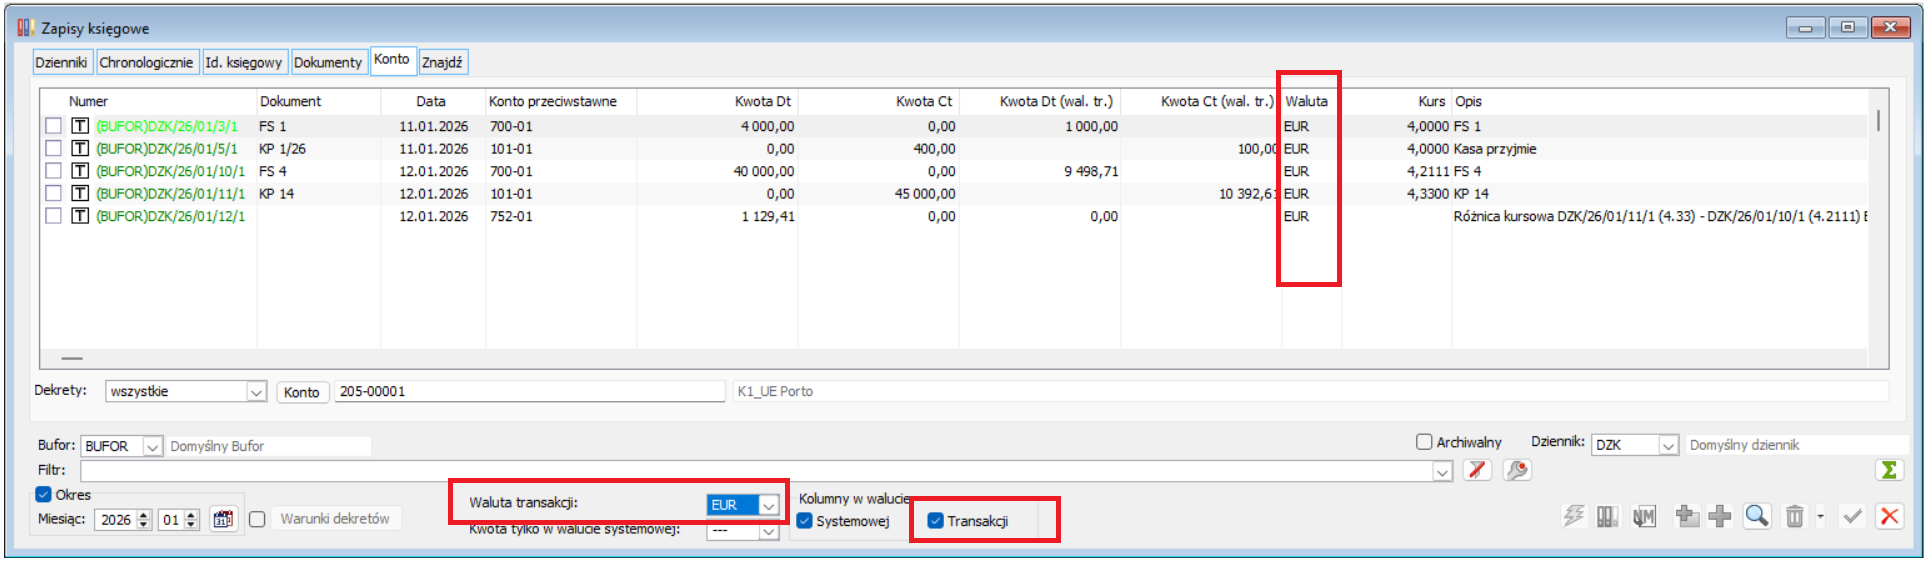Click the red X close icon
This screenshot has height=565, width=1929.
coord(1889,516)
